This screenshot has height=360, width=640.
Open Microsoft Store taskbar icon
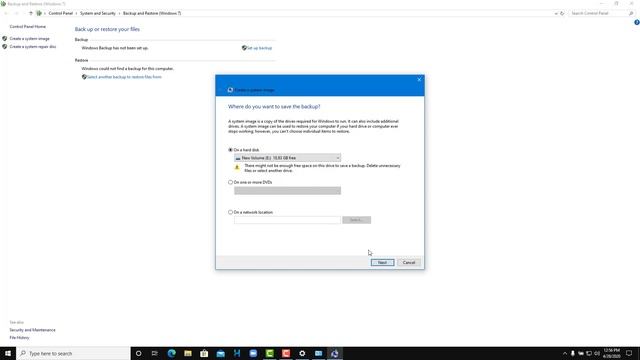click(x=204, y=353)
